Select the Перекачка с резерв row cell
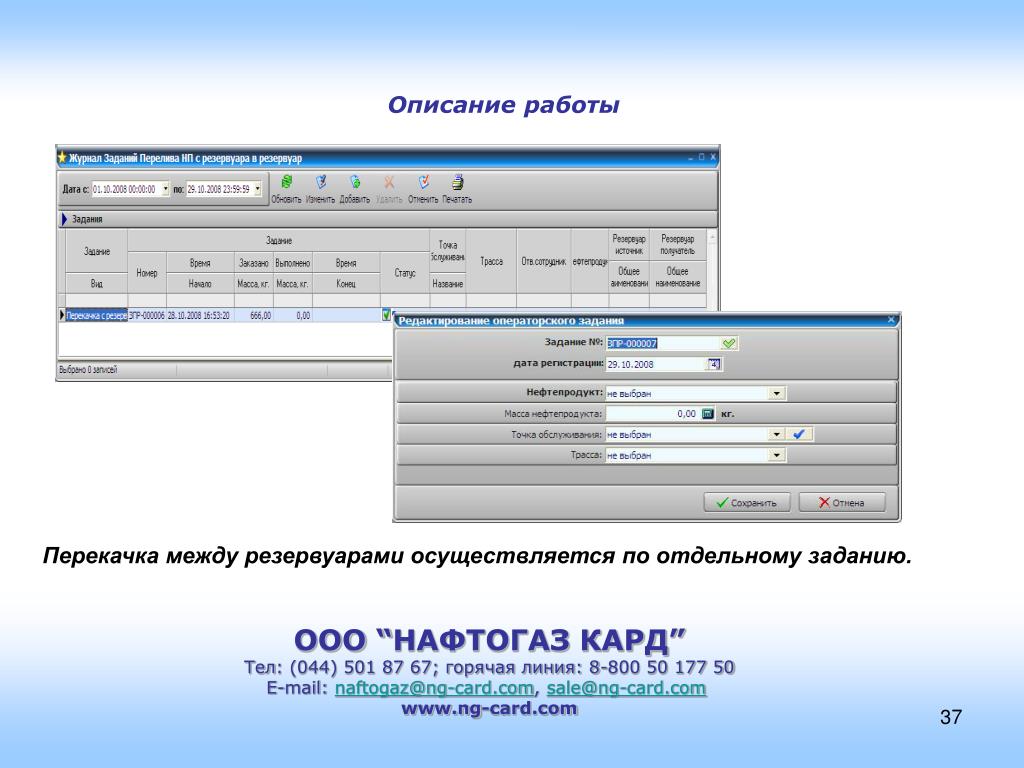 pyautogui.click(x=97, y=315)
